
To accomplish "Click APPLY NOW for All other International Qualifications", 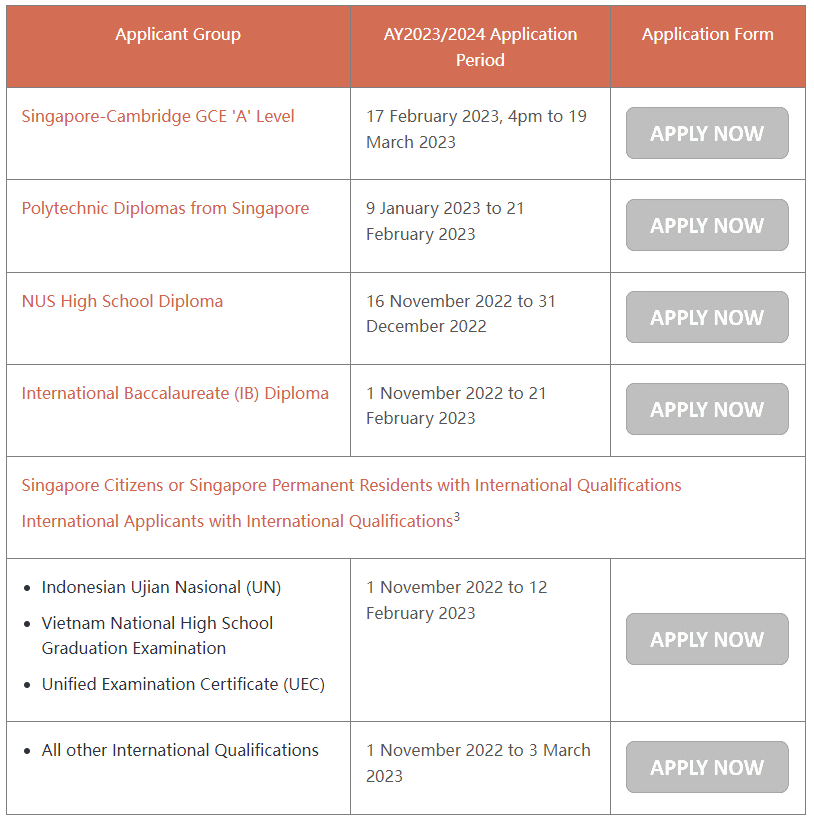I will tap(707, 768).
